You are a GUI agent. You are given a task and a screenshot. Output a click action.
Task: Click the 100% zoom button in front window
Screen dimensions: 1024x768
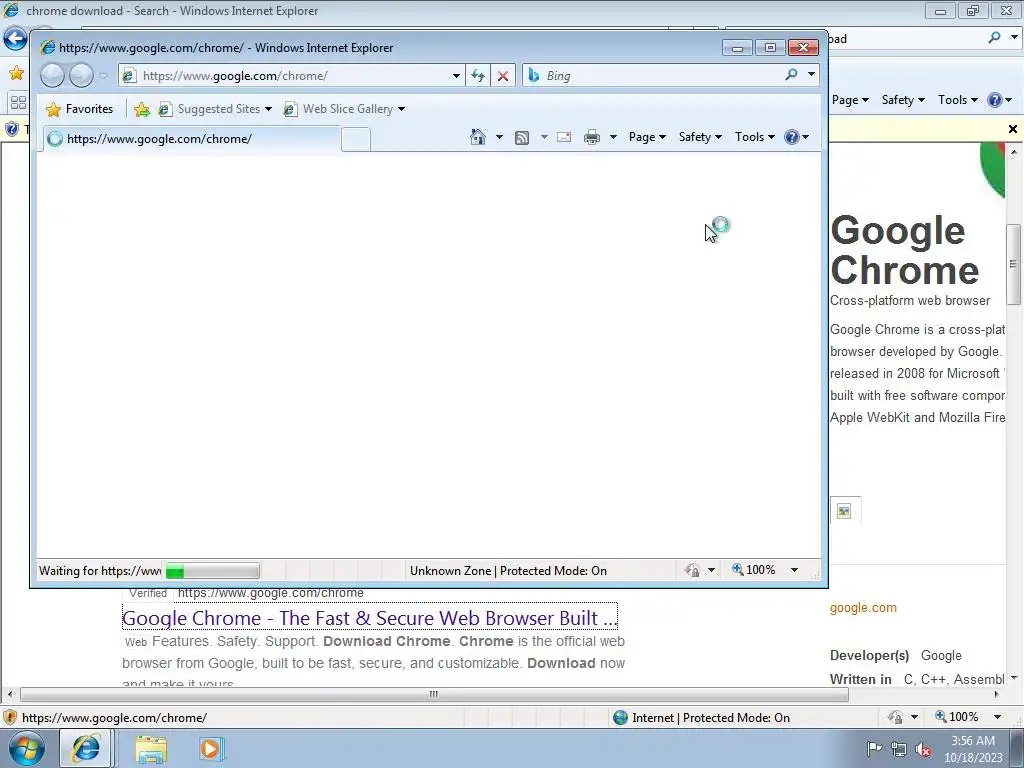tap(754, 570)
